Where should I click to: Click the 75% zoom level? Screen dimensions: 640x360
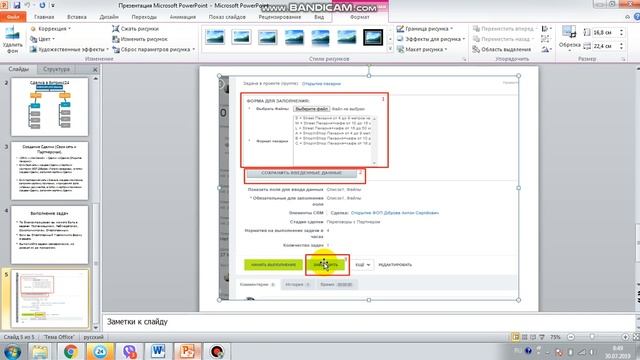(x=555, y=337)
